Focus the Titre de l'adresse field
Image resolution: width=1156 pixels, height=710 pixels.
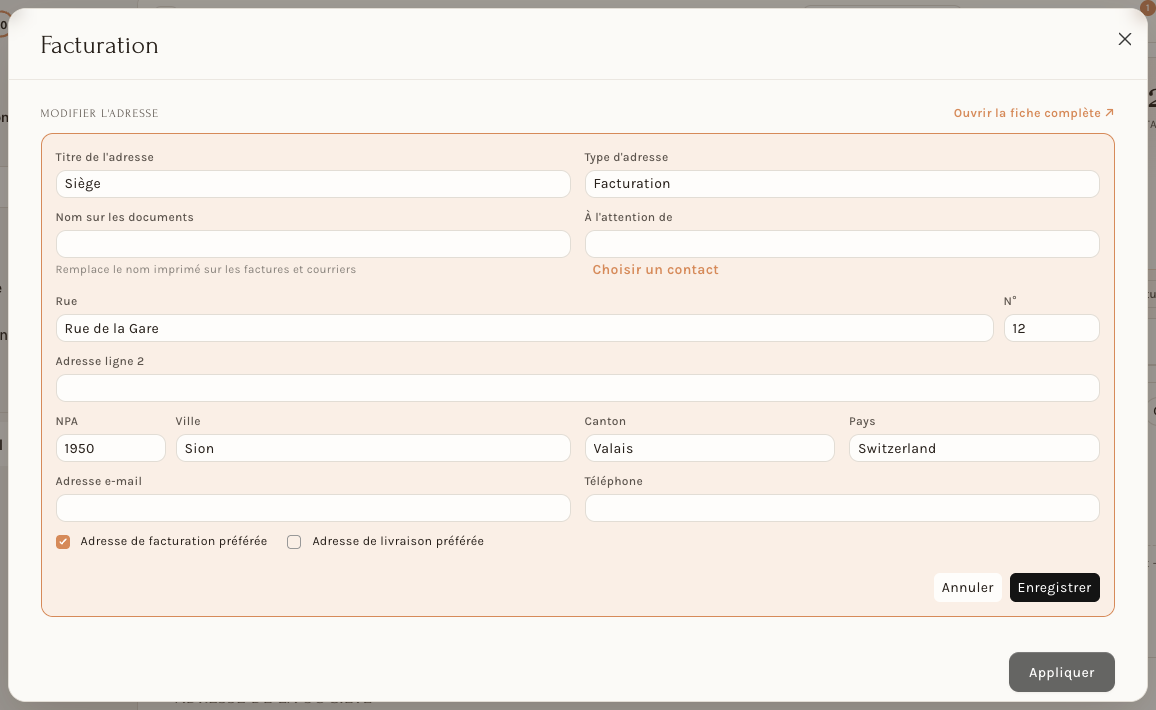[x=313, y=184]
